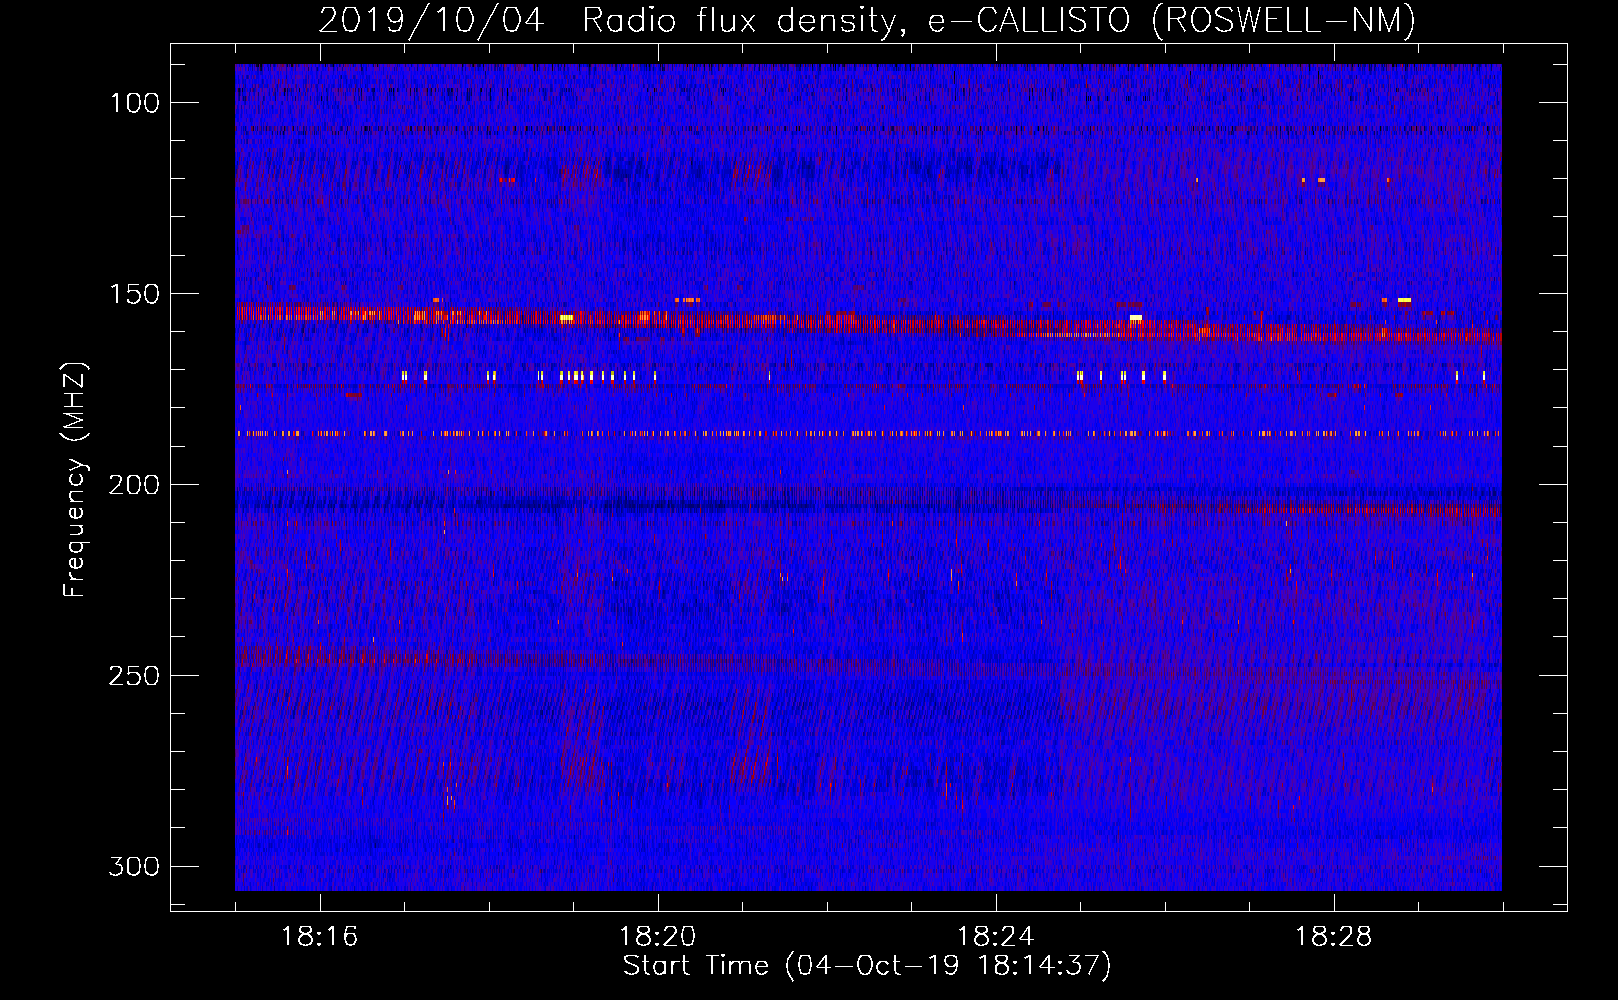
Task: Click the 'Frequency (MHZ)' axis label
Action: click(x=75, y=480)
